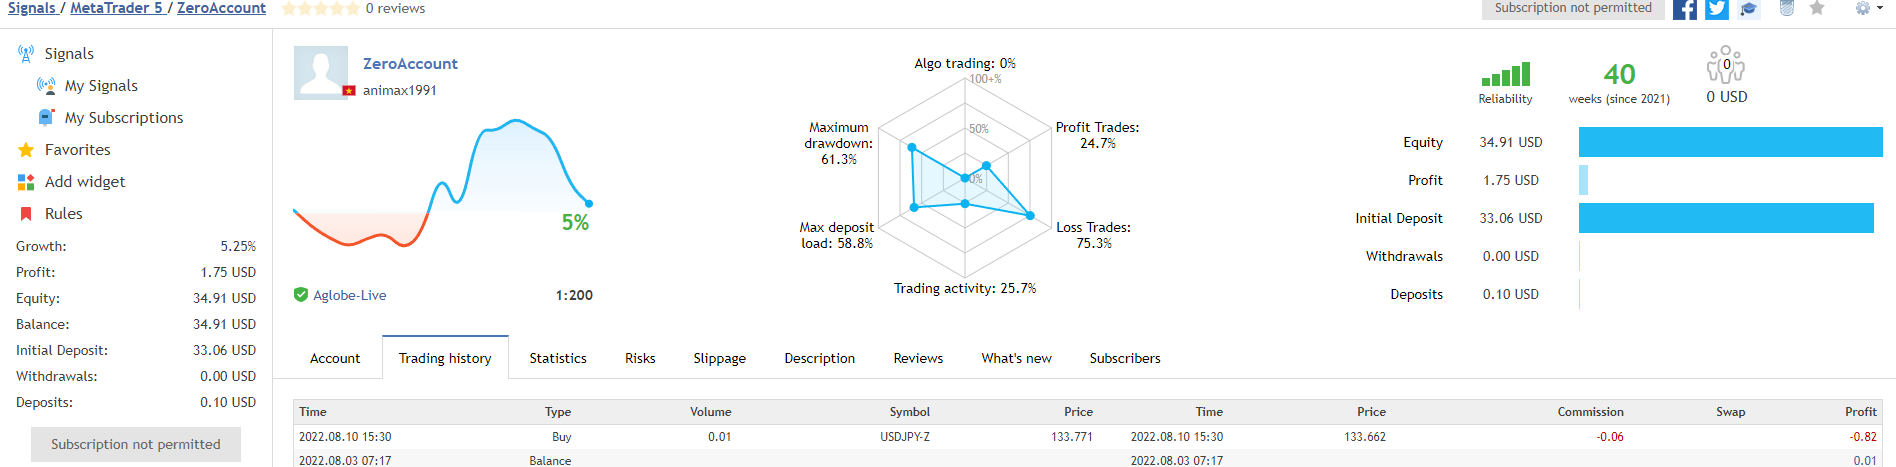The image size is (1896, 467).
Task: Open the Signals sidebar section
Action: pos(69,54)
